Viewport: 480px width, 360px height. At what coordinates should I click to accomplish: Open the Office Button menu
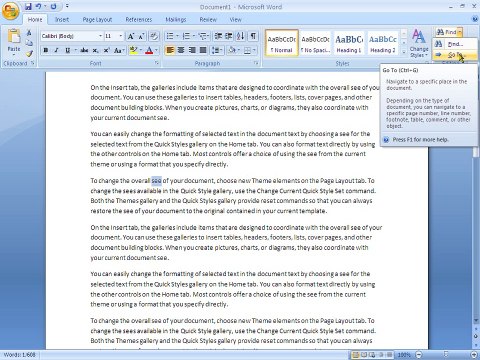pos(11,11)
